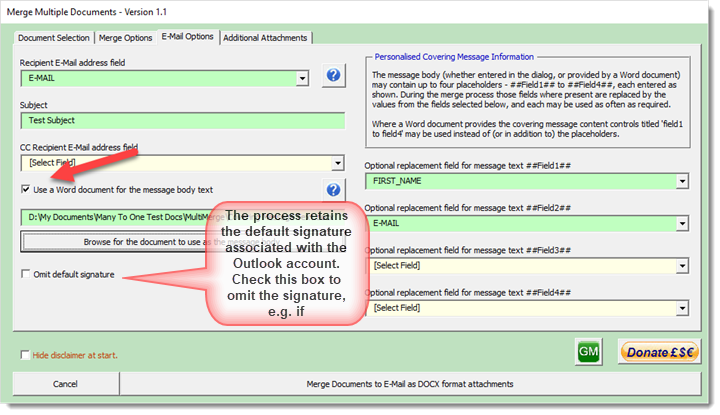Toggle Use a Word document for message body
720x415 pixels.
[x=26, y=189]
